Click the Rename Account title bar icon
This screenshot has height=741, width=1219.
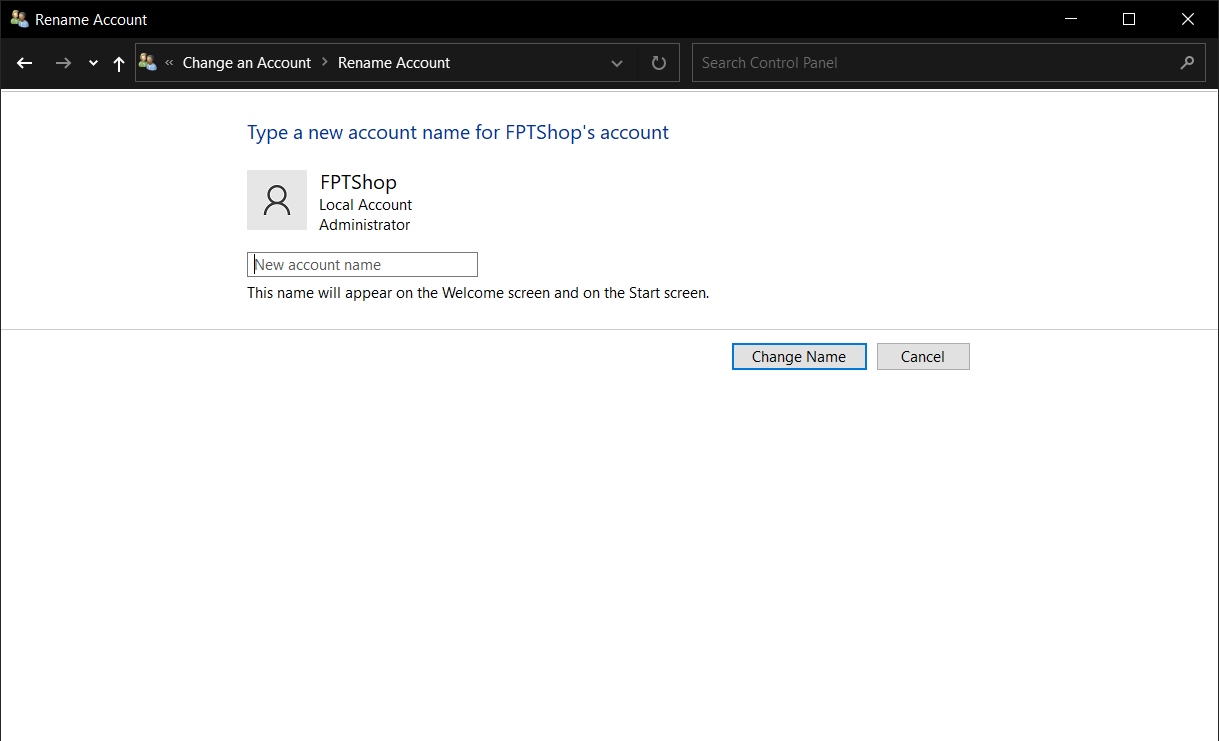click(19, 19)
